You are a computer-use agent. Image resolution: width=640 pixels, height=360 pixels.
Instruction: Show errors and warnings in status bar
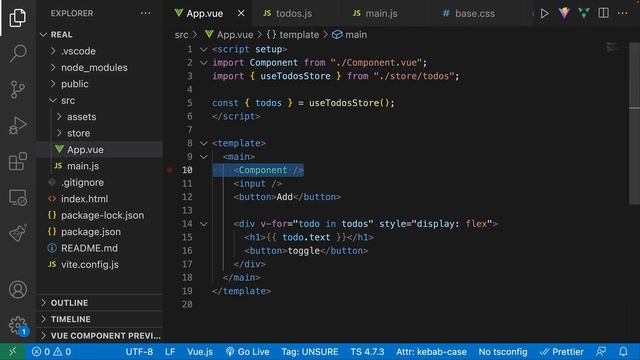point(51,351)
